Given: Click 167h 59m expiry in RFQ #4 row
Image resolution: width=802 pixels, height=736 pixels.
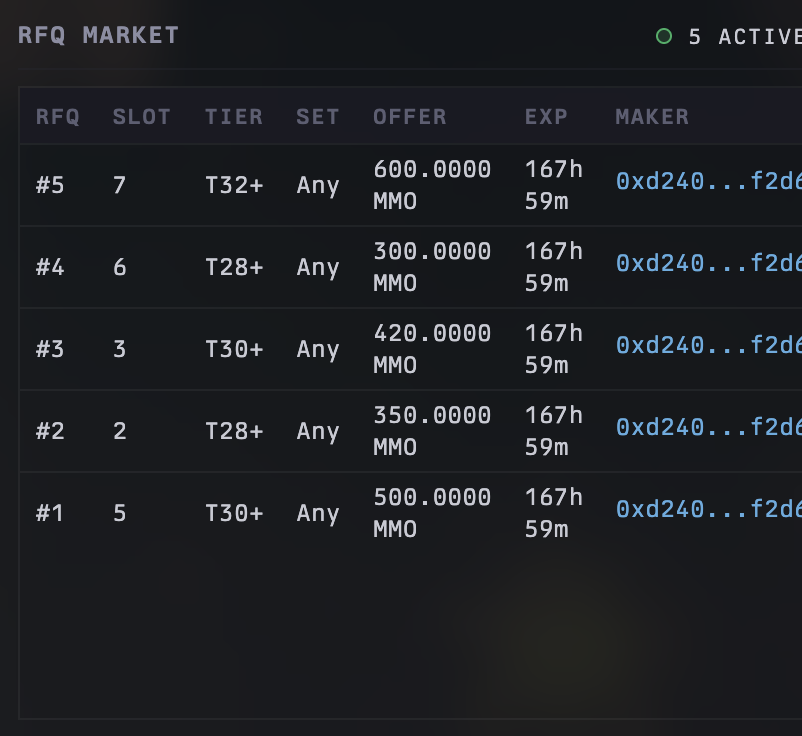Looking at the screenshot, I should point(554,267).
